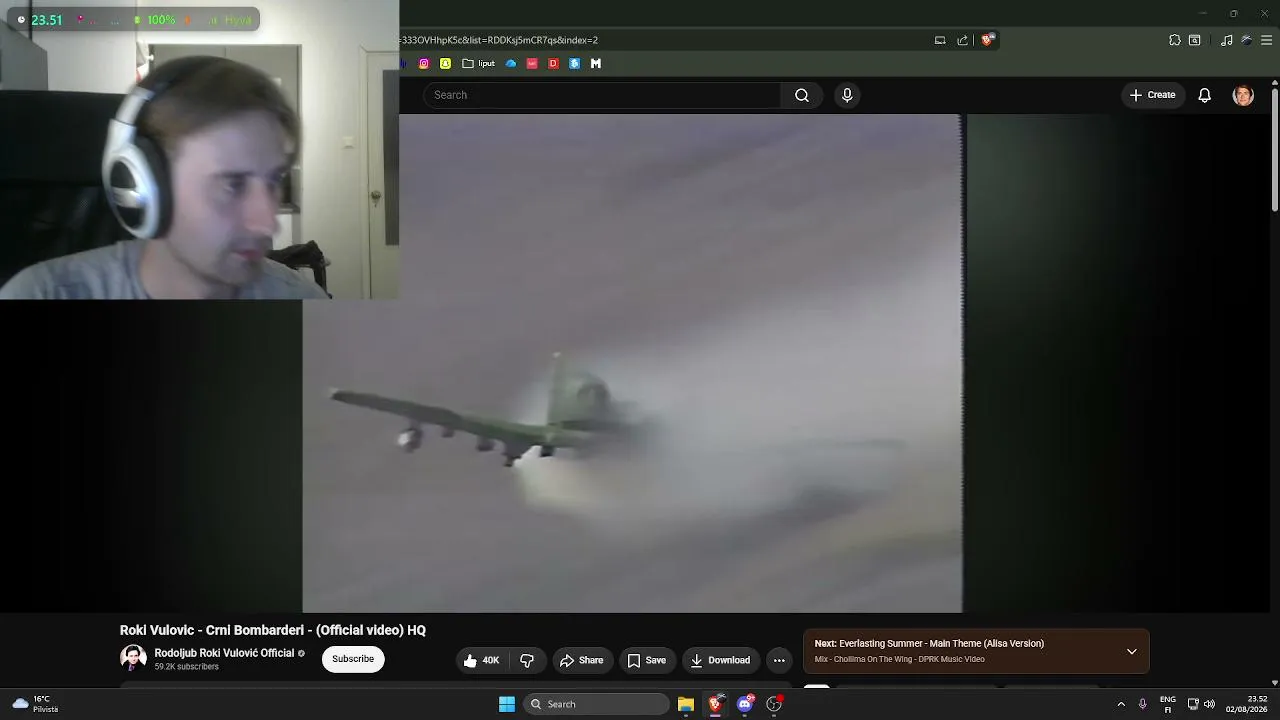Click the video player showing the bomber plane
The height and width of the screenshot is (720, 1280).
632,363
